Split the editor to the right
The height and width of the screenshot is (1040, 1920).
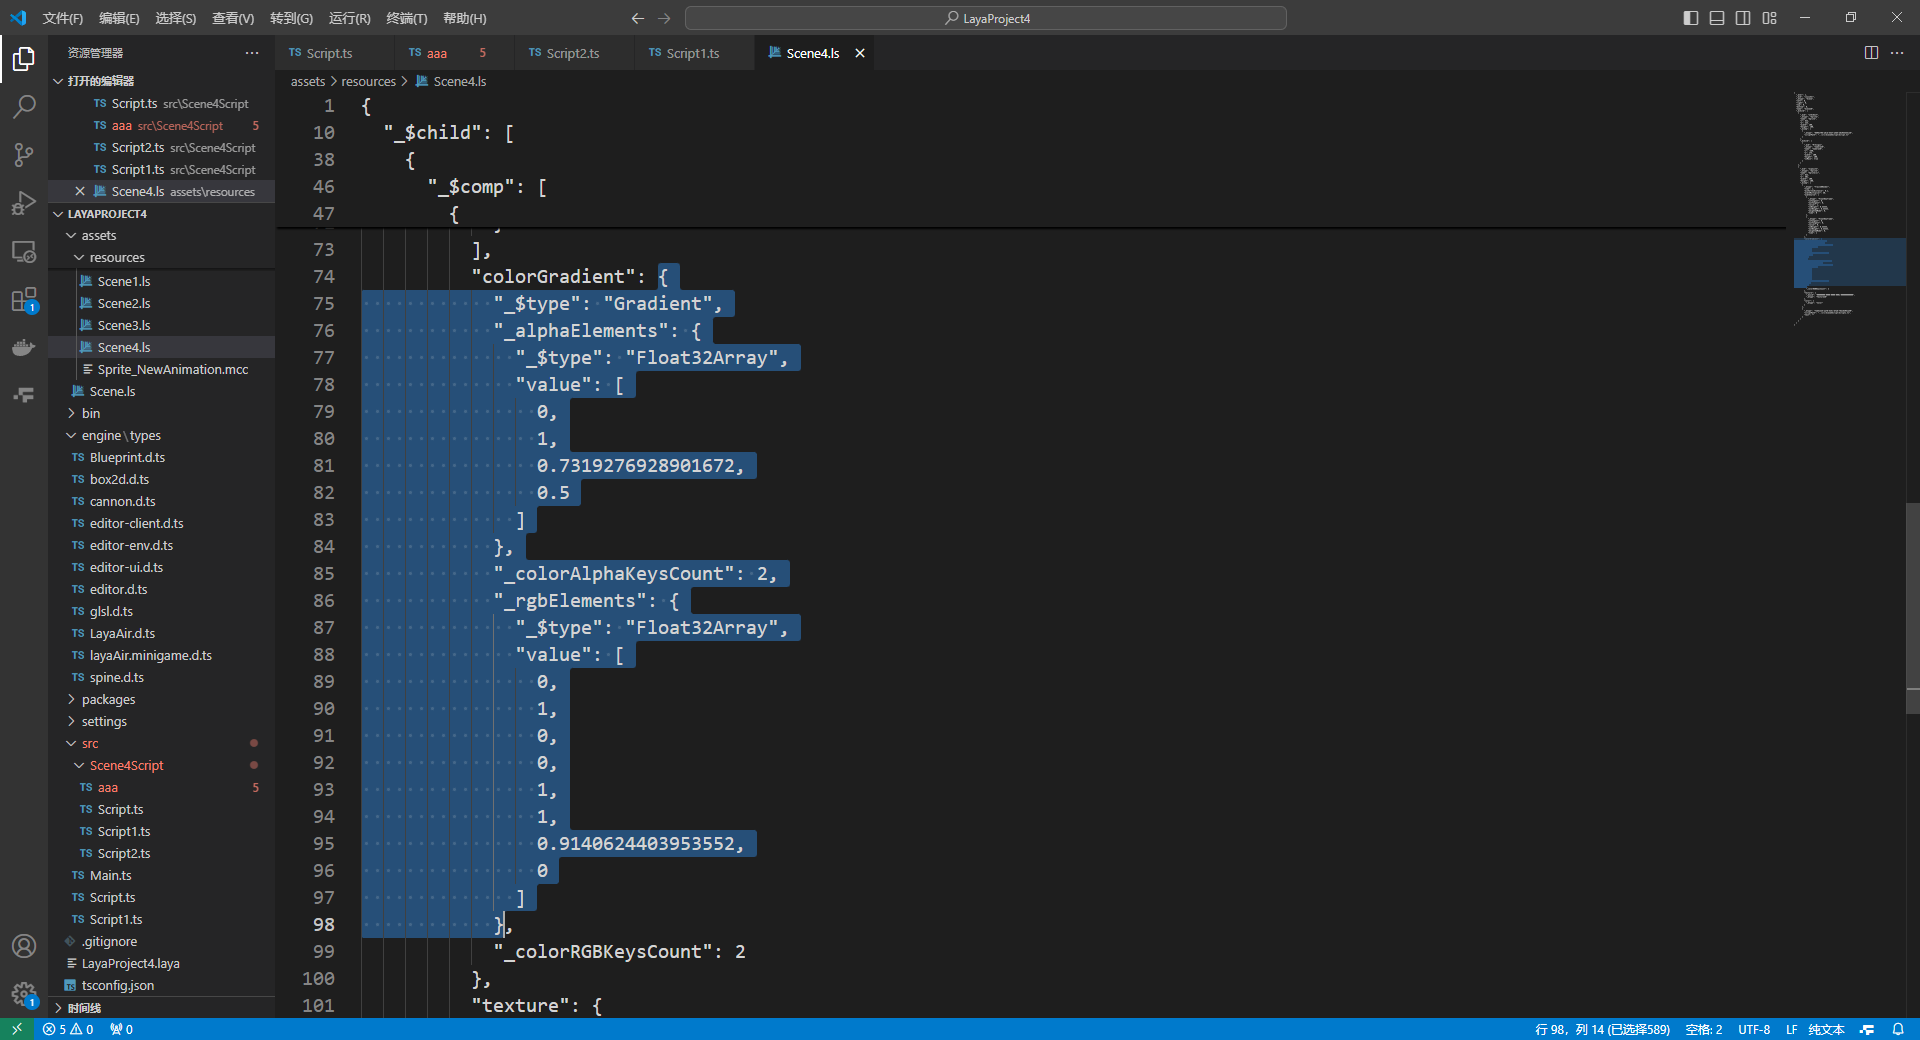point(1871,53)
